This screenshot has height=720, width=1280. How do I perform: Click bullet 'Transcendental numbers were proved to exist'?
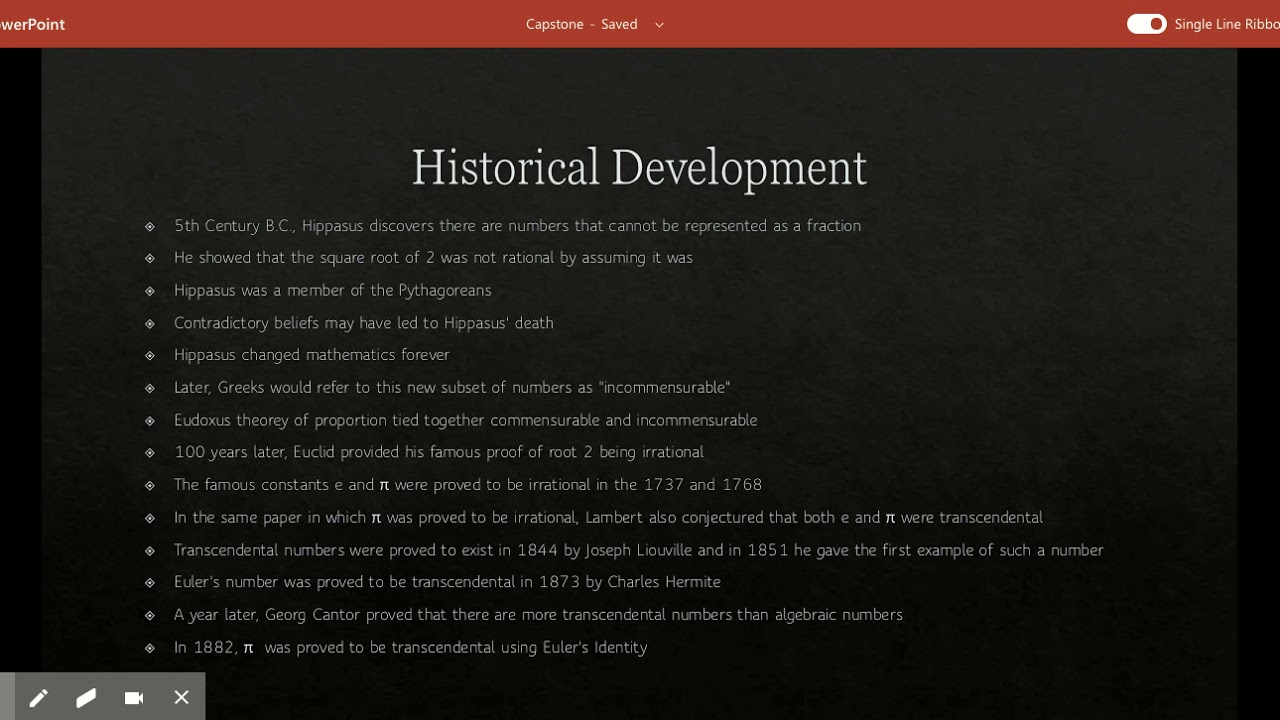pyautogui.click(x=639, y=550)
